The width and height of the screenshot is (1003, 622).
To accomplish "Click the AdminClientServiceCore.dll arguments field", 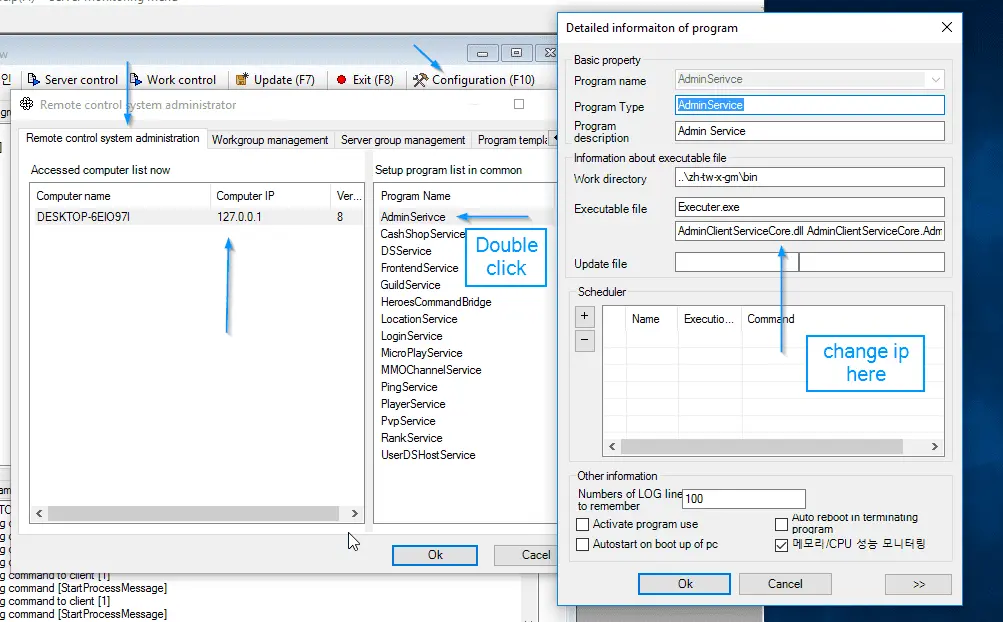I will click(x=809, y=231).
